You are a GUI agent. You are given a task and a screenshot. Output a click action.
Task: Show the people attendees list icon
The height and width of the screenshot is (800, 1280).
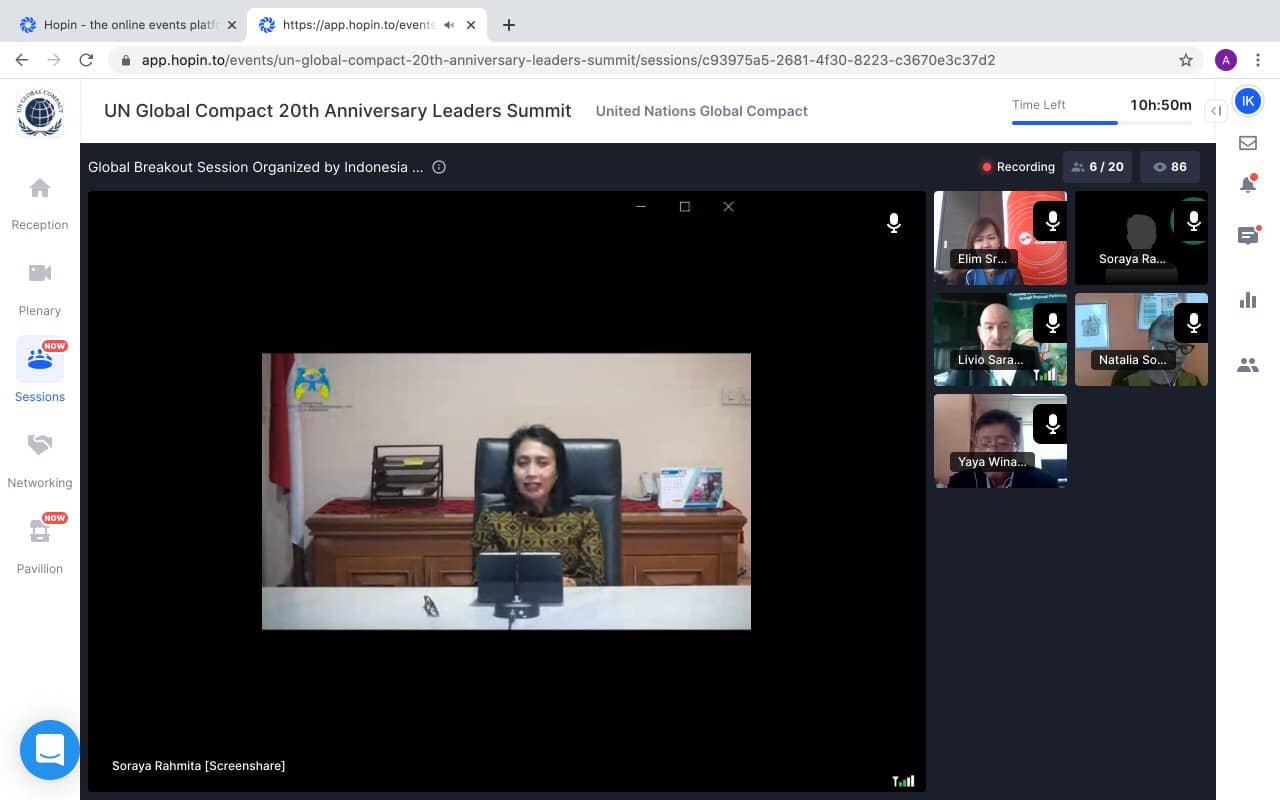pos(1248,366)
